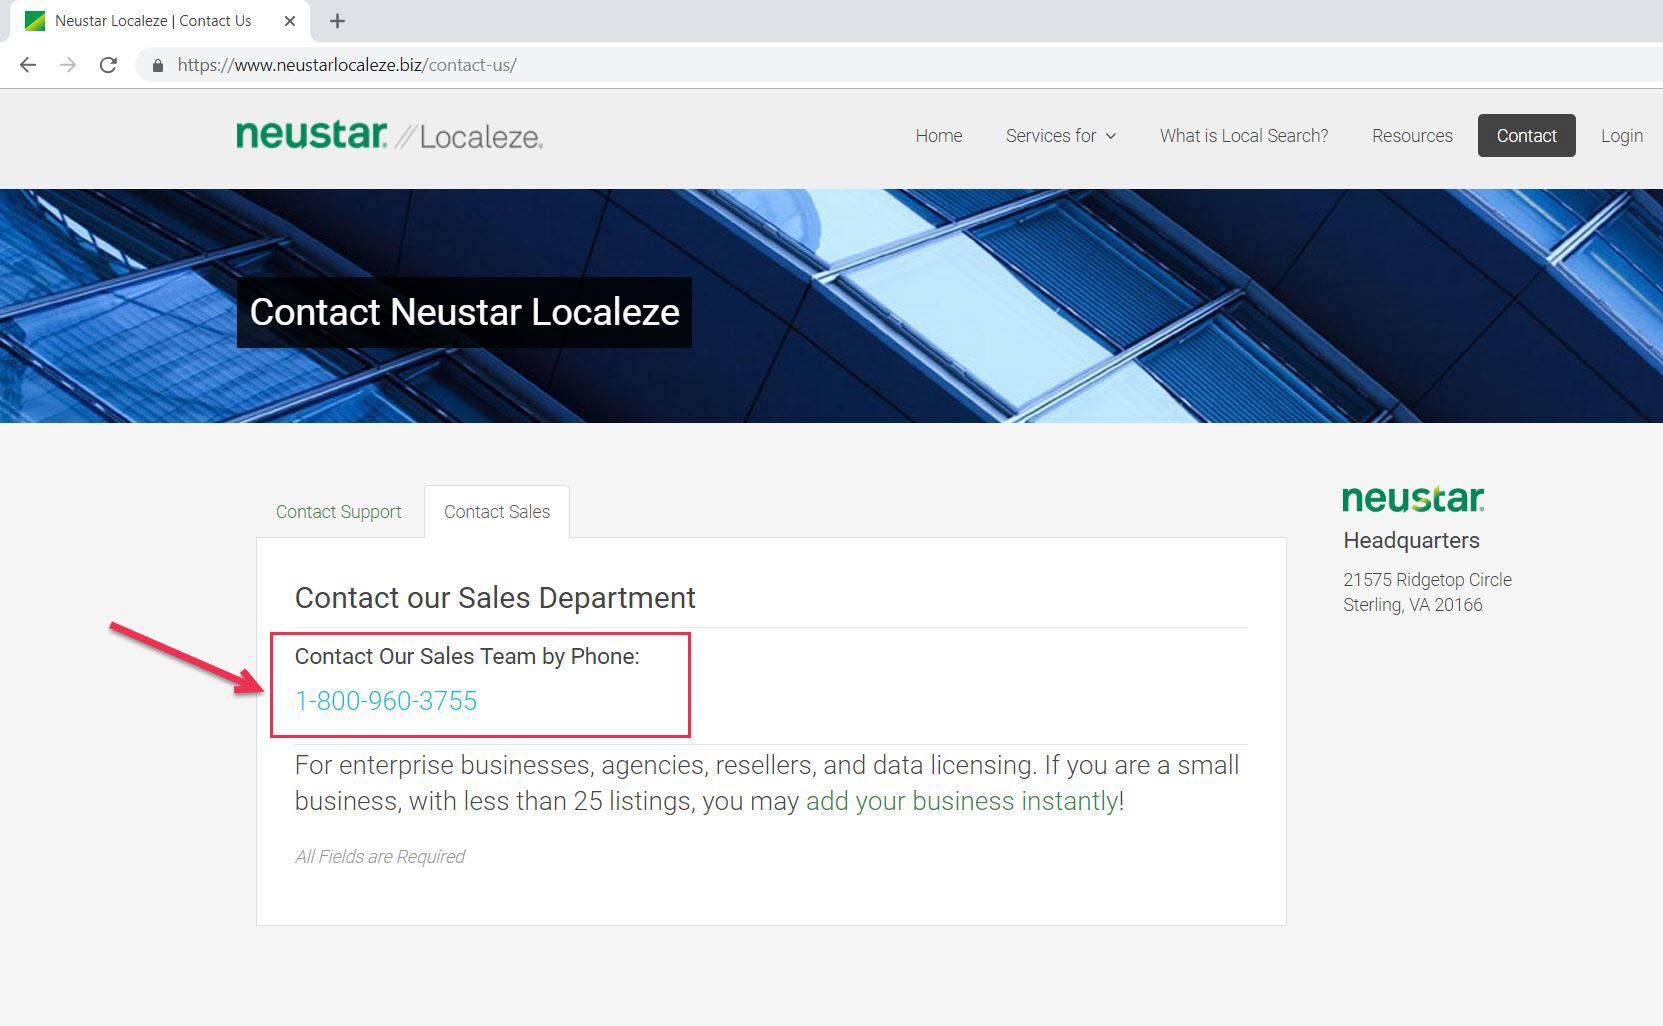Switch to the Contact Support tab

coord(338,512)
